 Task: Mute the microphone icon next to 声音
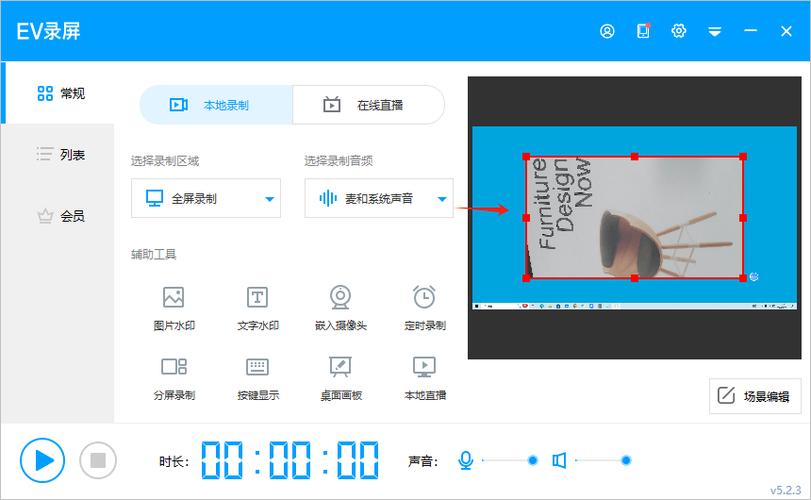point(465,460)
